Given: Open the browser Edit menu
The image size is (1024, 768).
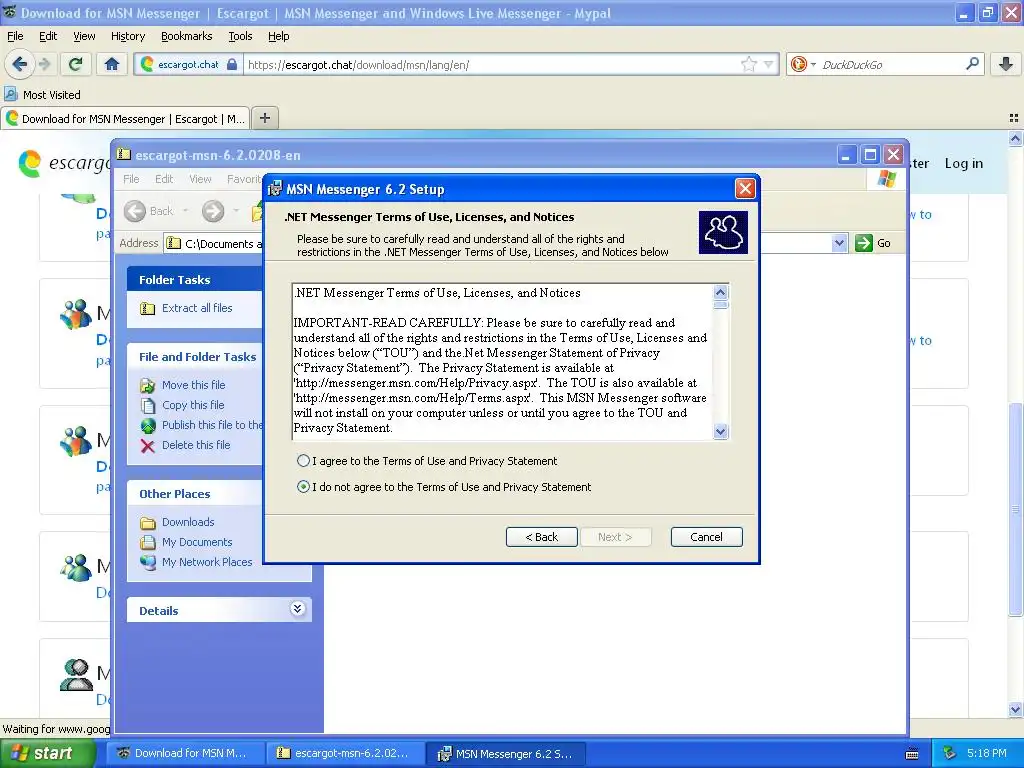Looking at the screenshot, I should [48, 36].
